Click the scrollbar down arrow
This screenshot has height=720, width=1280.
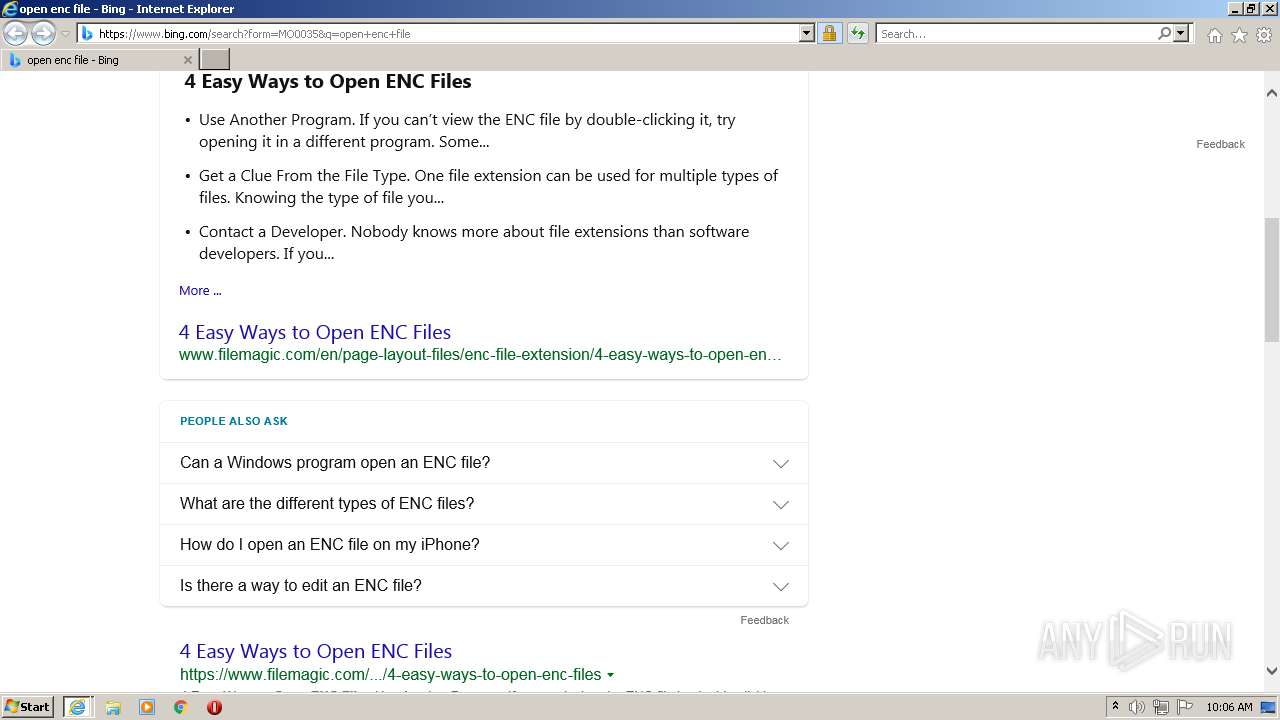pyautogui.click(x=1272, y=671)
